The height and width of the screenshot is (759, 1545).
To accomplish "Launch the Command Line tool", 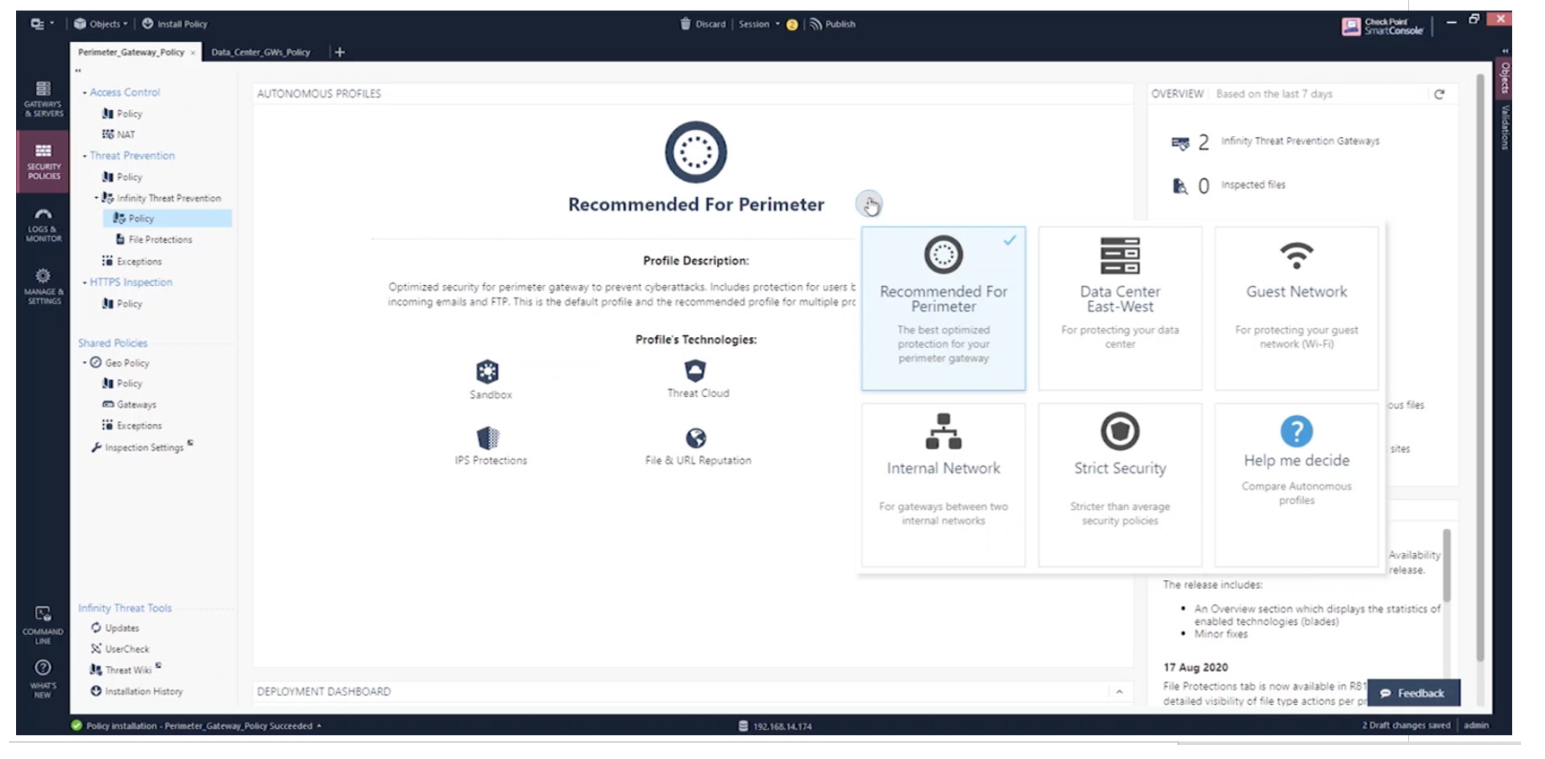I will point(43,625).
